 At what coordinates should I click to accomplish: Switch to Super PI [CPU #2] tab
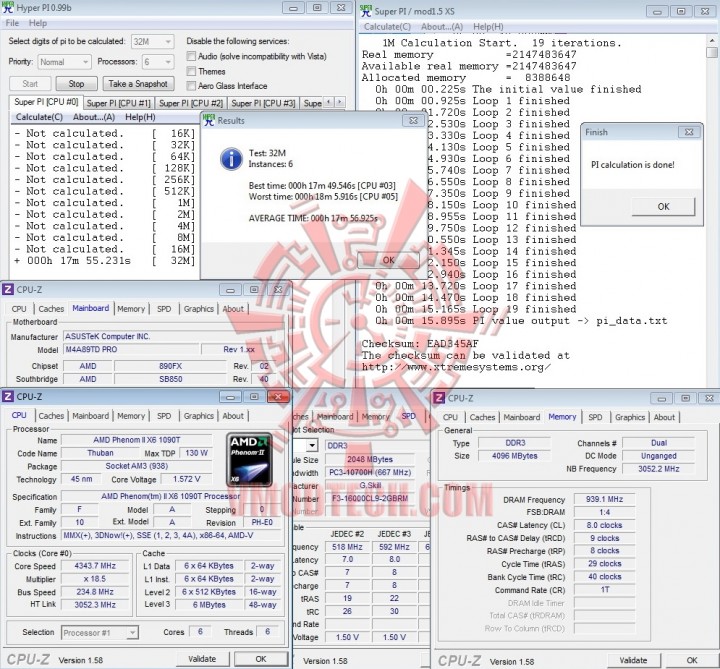click(191, 103)
